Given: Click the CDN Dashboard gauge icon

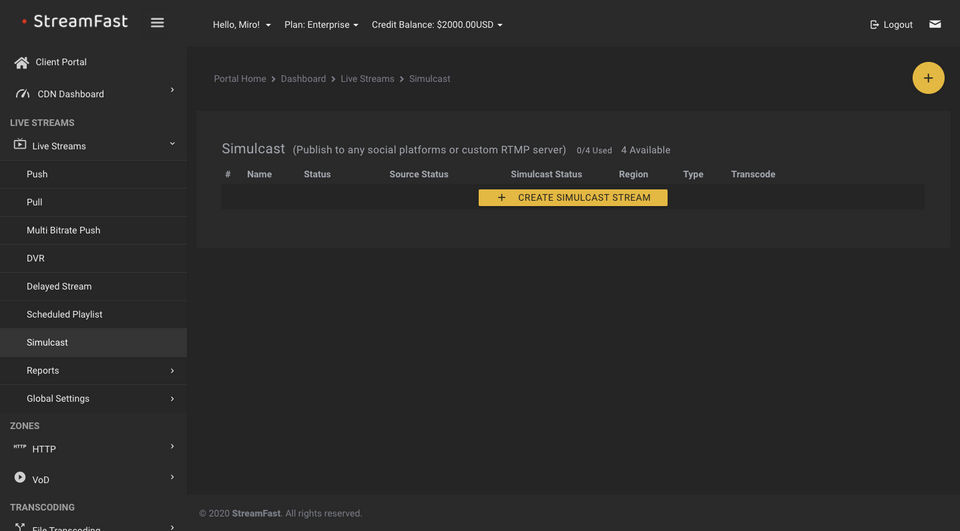Looking at the screenshot, I should (x=21, y=94).
